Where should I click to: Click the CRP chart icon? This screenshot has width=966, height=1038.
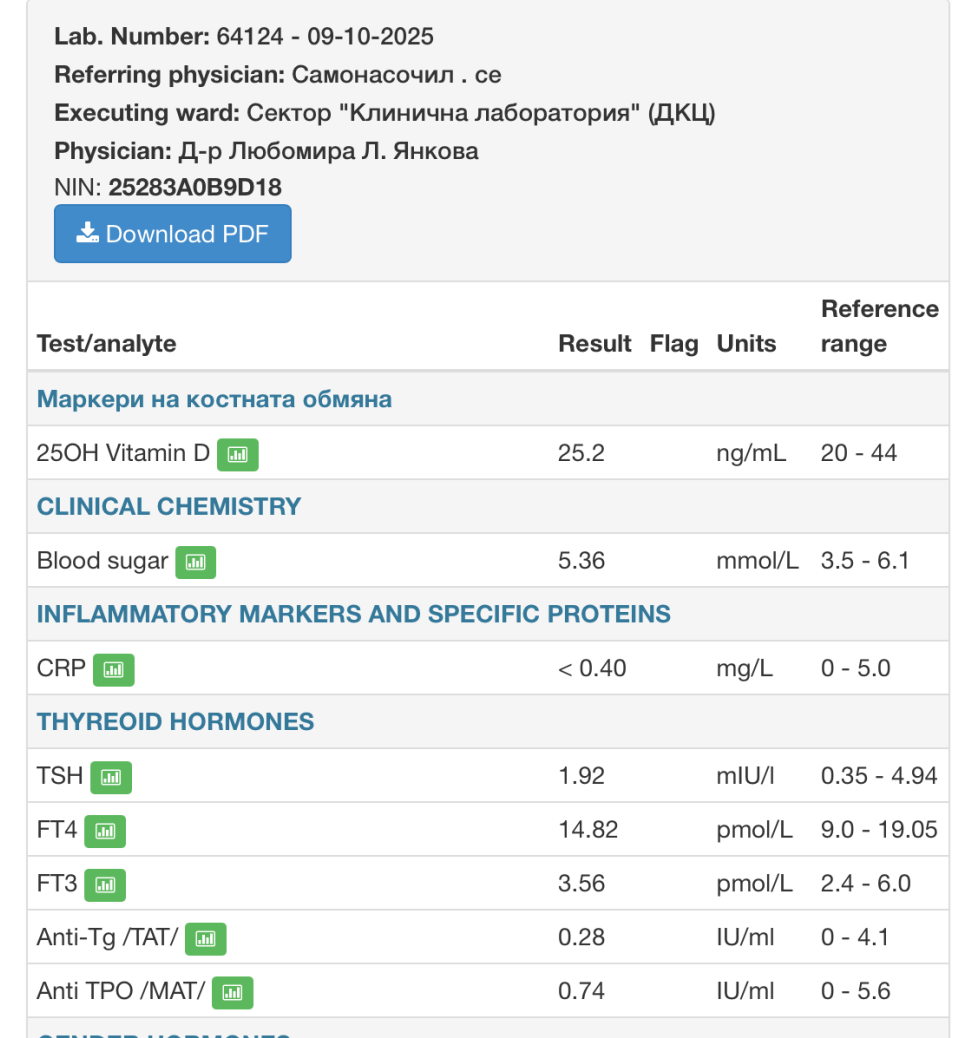click(113, 669)
